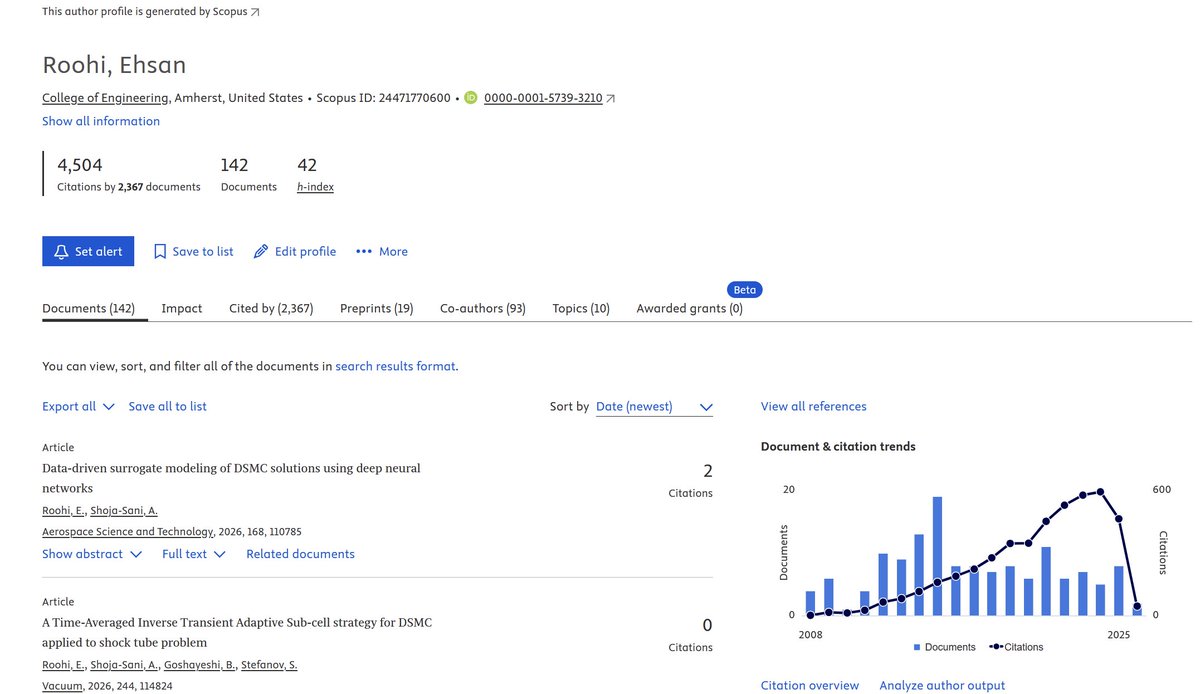Click the tallest blue bar in chart
The image size is (1200, 694).
click(x=937, y=556)
